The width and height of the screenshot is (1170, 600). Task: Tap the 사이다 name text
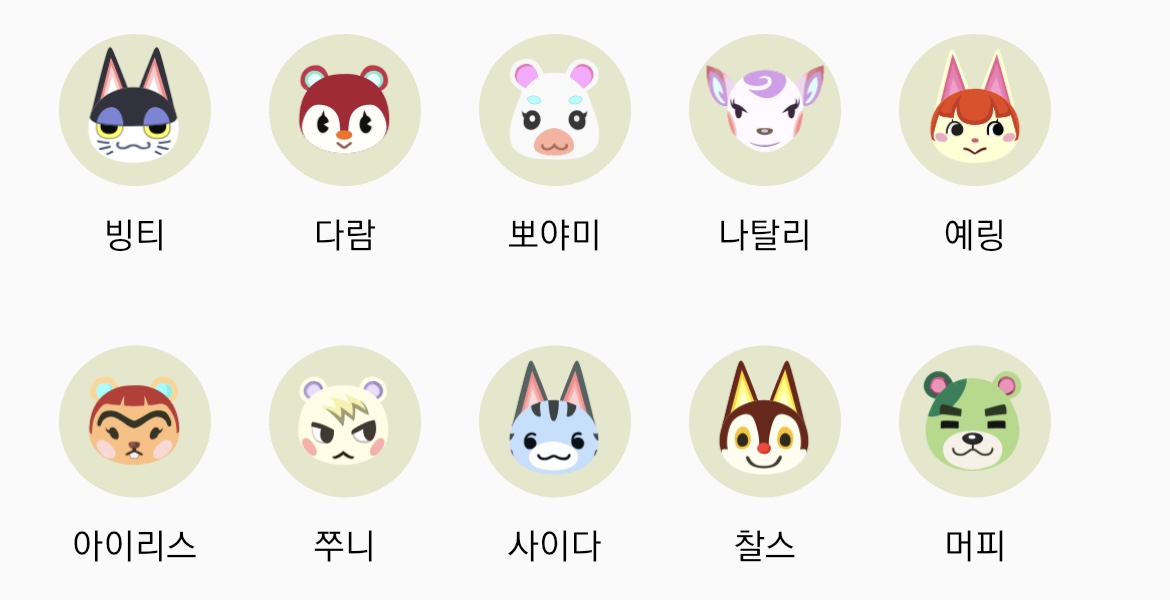tap(554, 546)
